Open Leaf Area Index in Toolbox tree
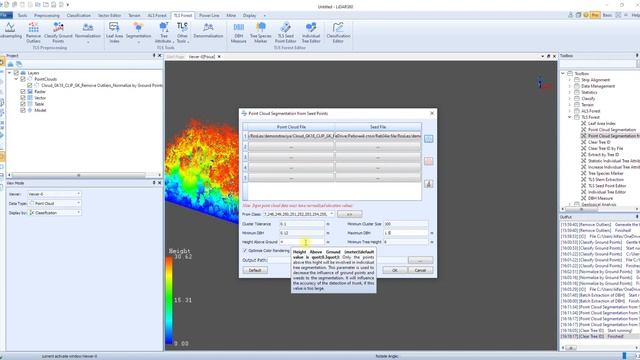Viewport: 640px width, 360px height. pyautogui.click(x=601, y=123)
